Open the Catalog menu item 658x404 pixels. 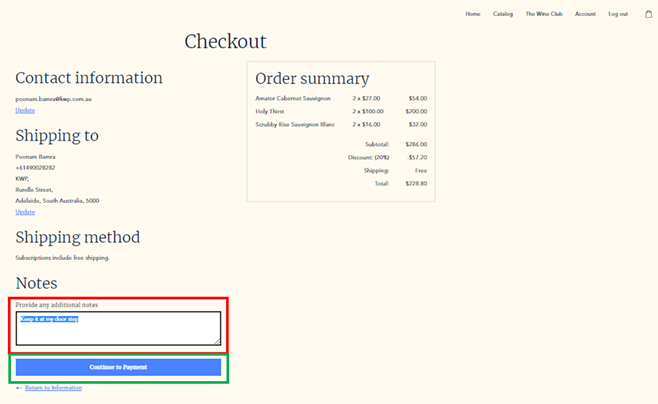pyautogui.click(x=503, y=14)
